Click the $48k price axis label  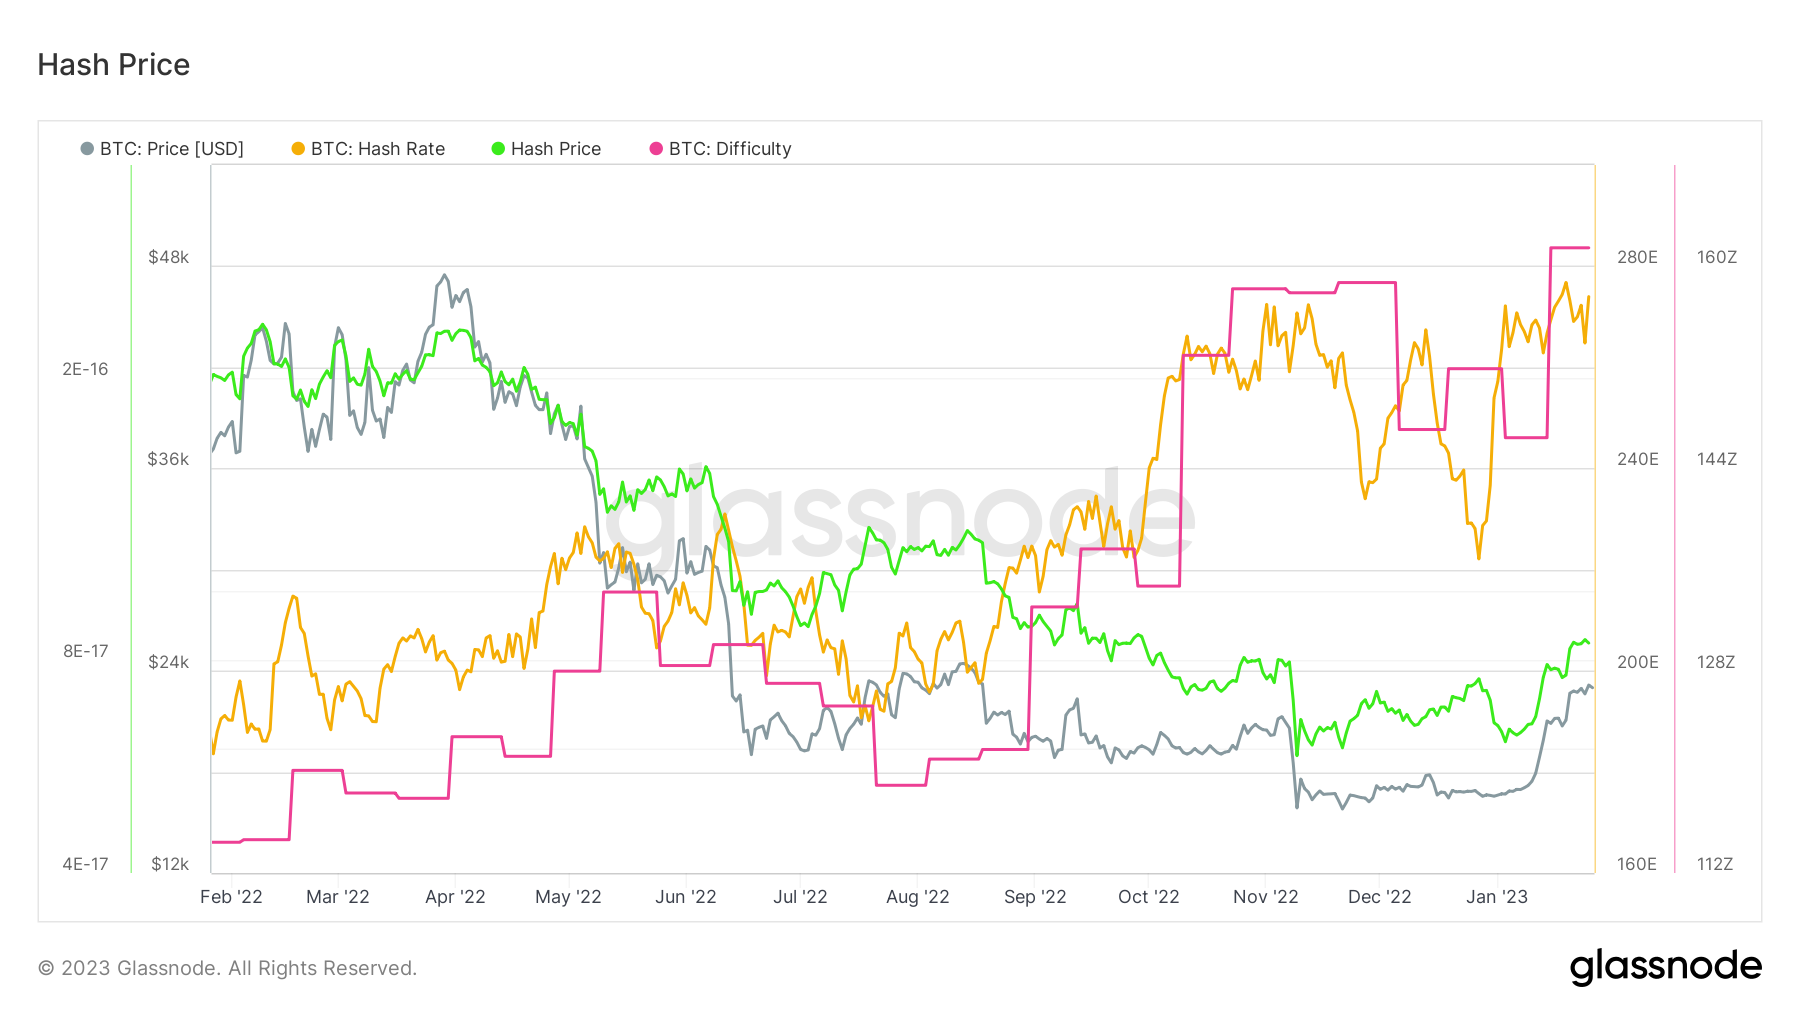(168, 257)
